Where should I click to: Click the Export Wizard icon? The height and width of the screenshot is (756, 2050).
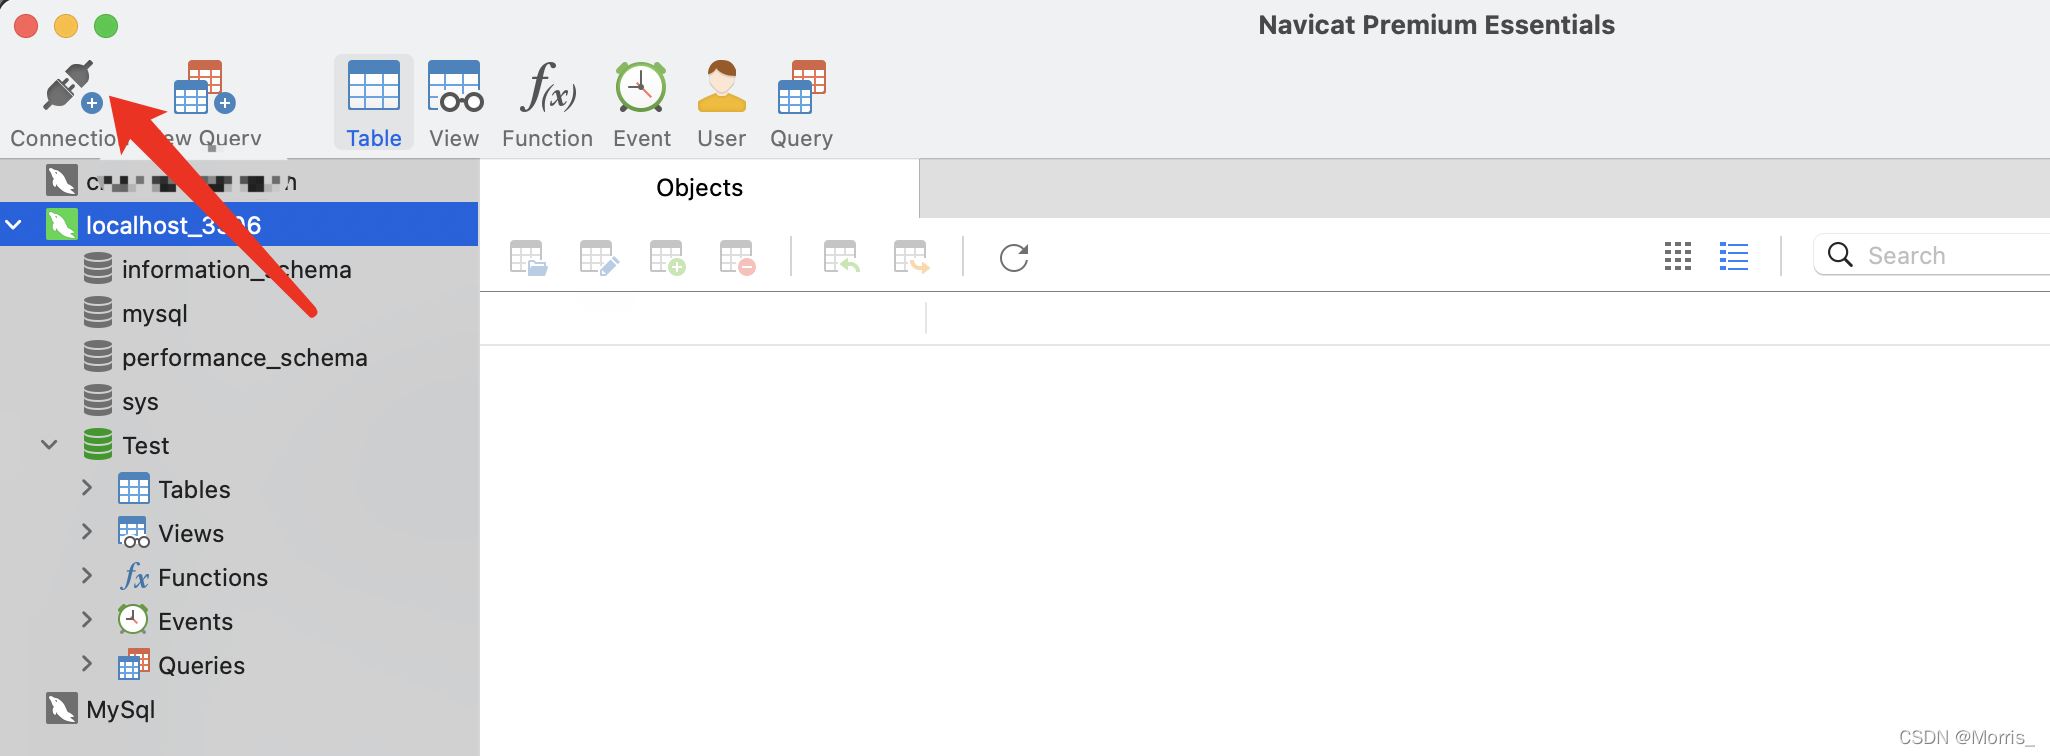pos(911,257)
